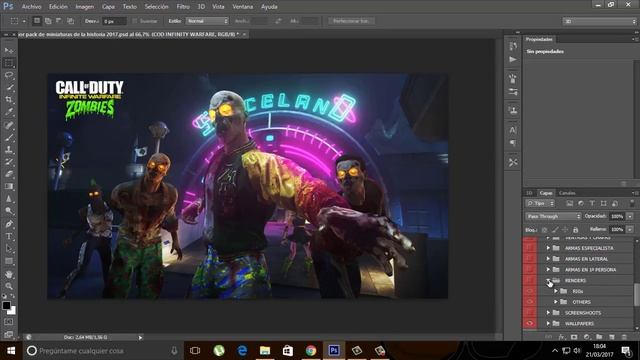Add a layer mask icon
The width and height of the screenshot is (640, 360).
pos(574,337)
